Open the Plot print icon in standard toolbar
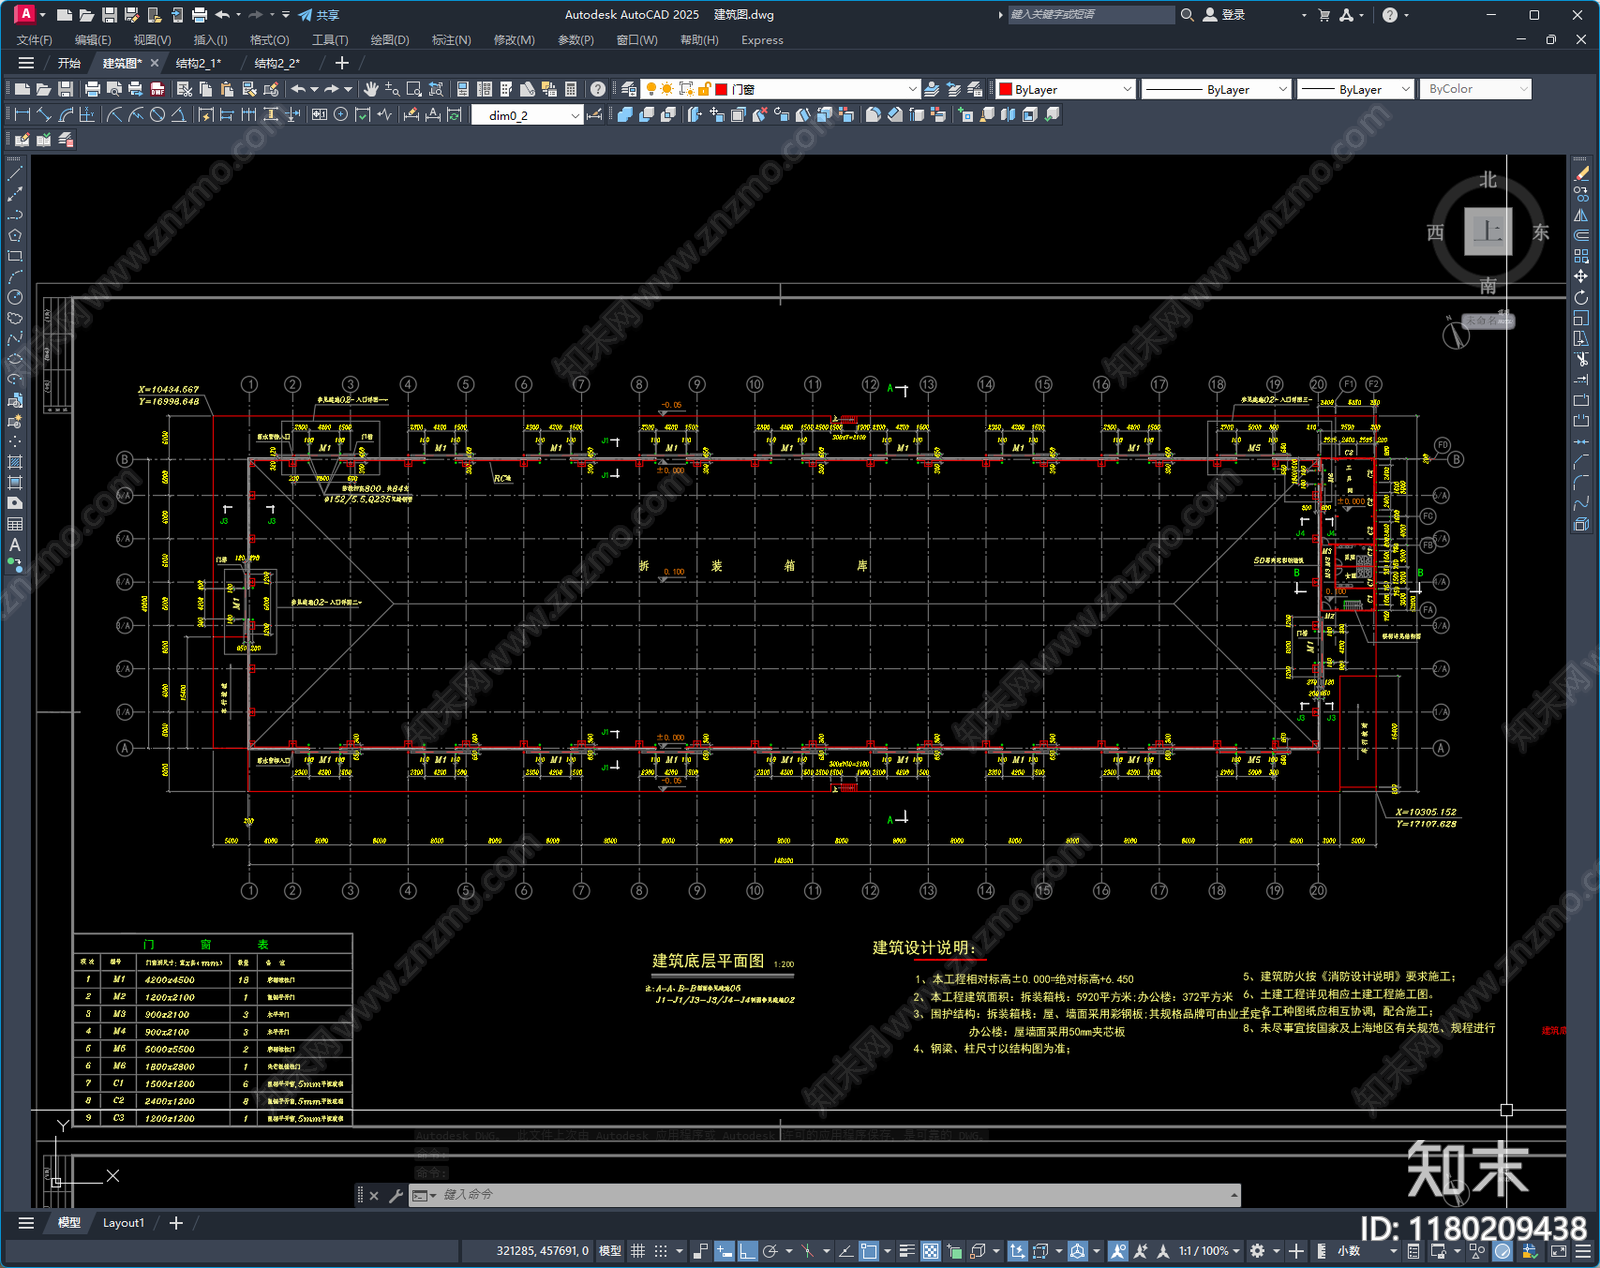The height and width of the screenshot is (1268, 1600). tap(93, 89)
